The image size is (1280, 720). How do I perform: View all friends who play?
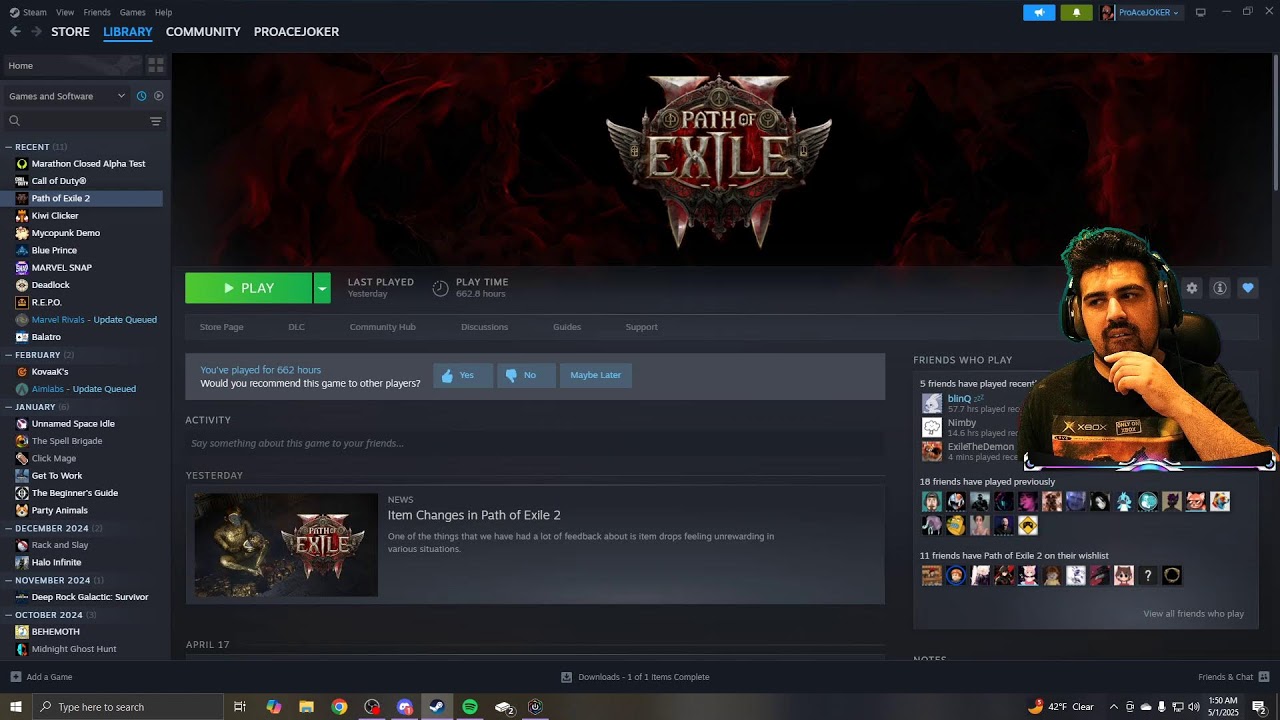(1193, 614)
